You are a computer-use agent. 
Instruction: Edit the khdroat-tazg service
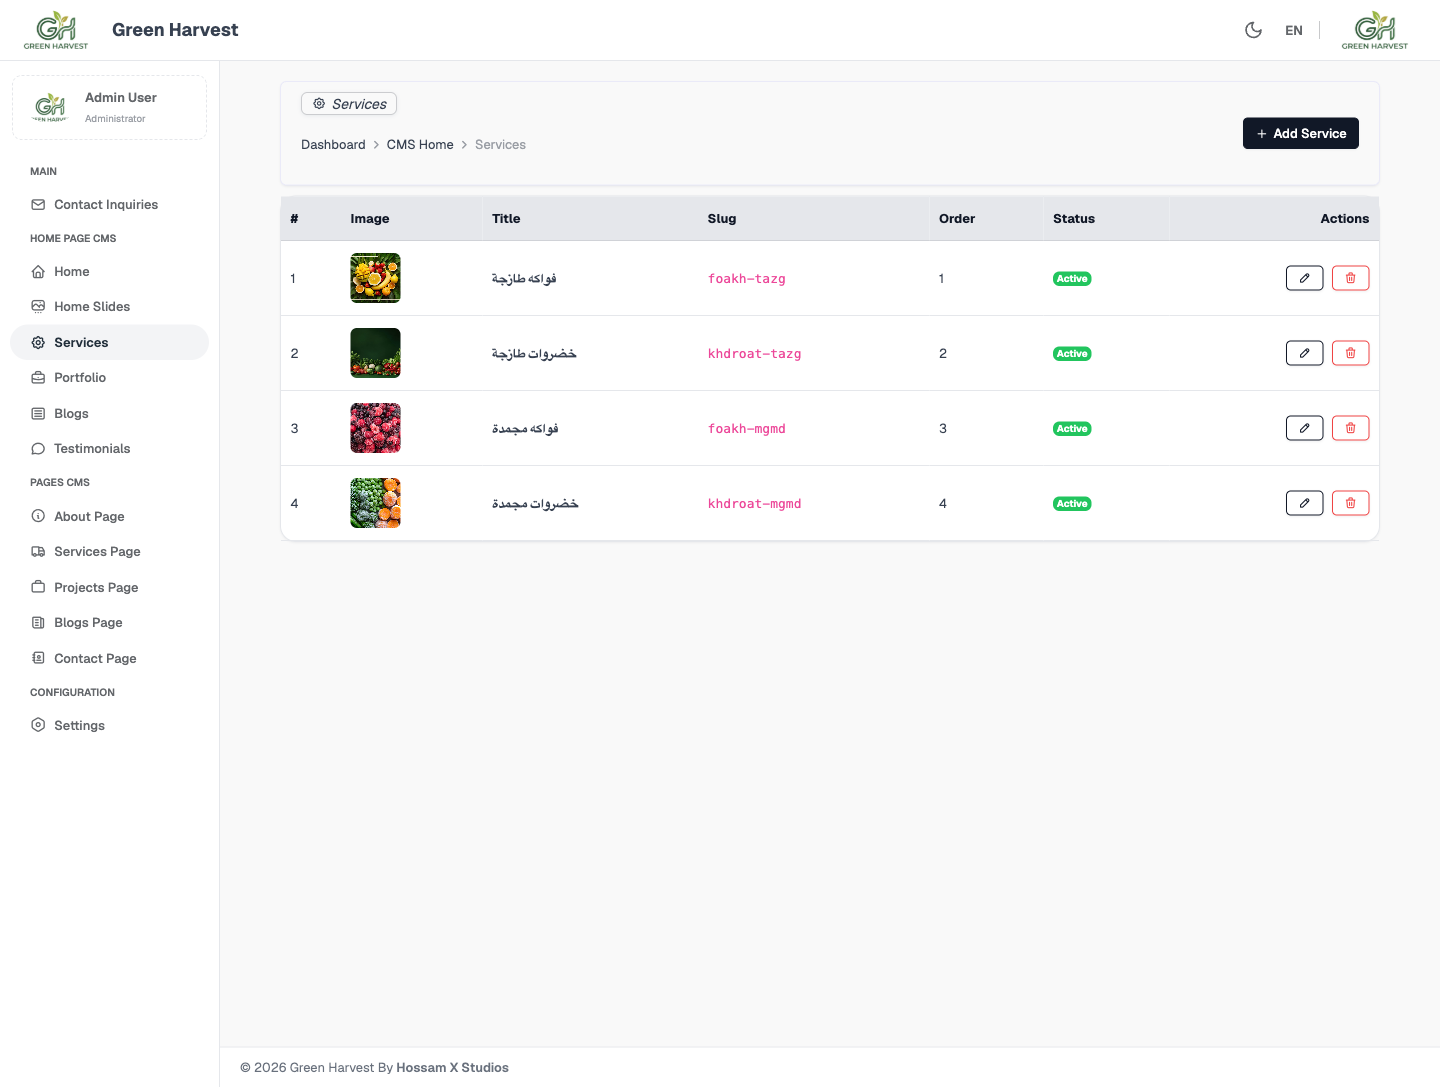pos(1304,353)
